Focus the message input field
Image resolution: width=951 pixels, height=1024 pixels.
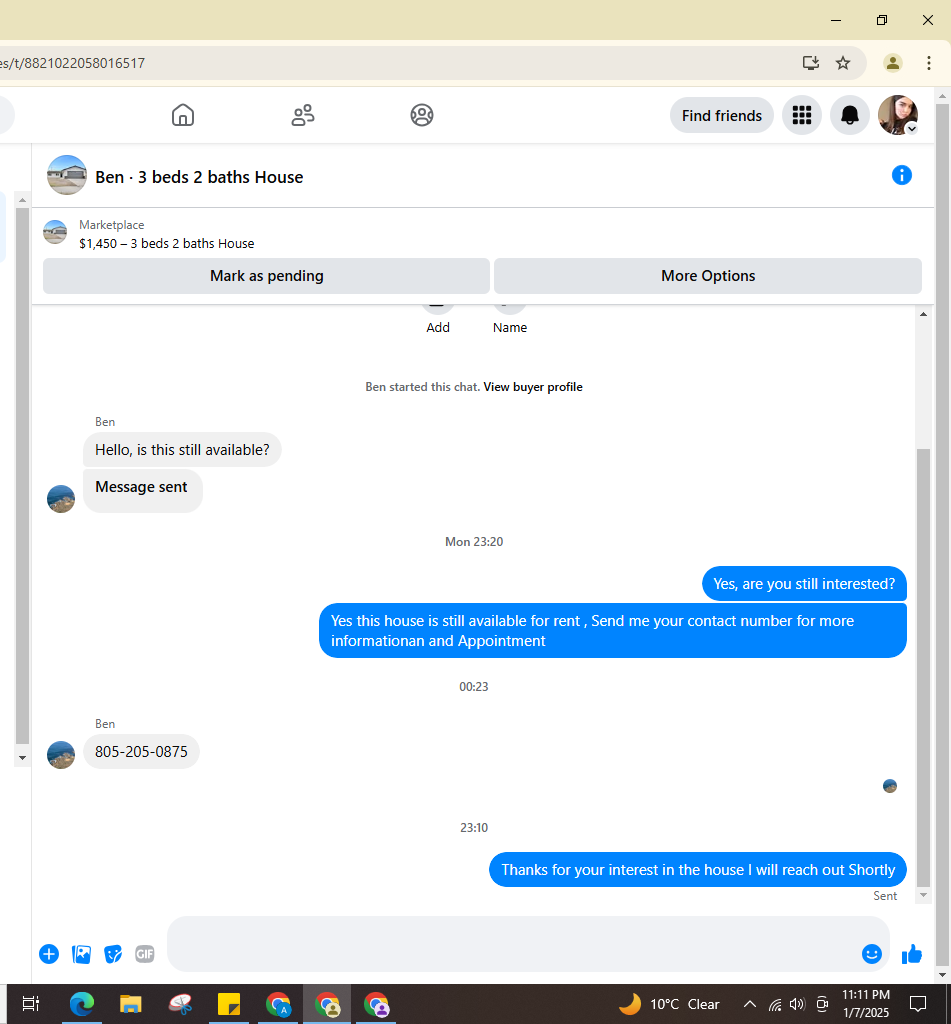click(x=513, y=944)
